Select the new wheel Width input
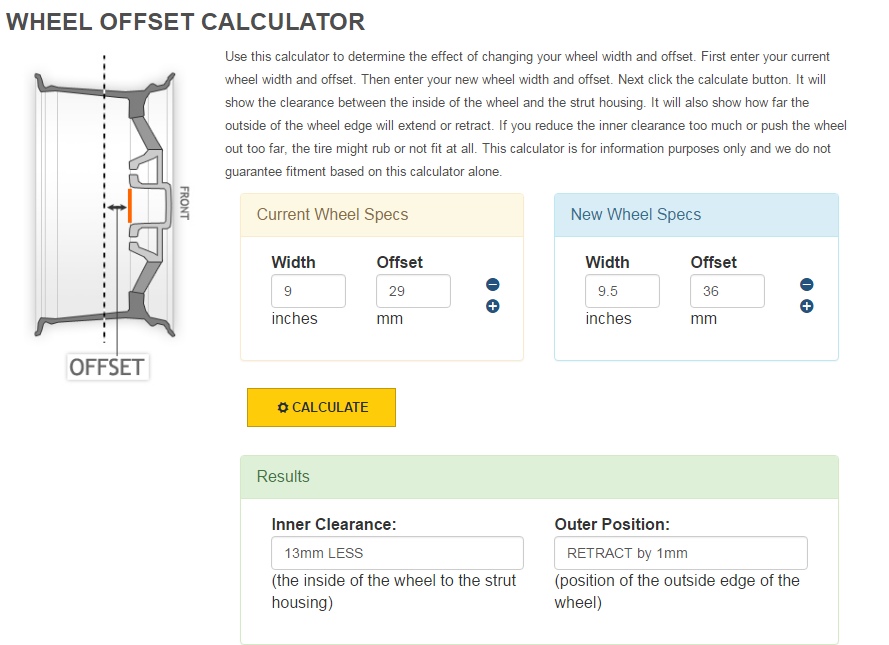The image size is (889, 645). tap(622, 292)
